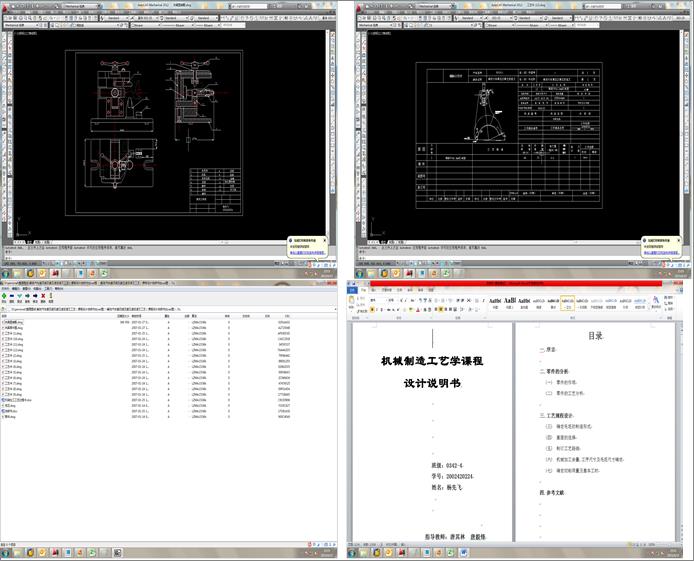The image size is (694, 561).
Task: Open the Tools (工具) menu in 7-Zip
Action: click(x=48, y=288)
